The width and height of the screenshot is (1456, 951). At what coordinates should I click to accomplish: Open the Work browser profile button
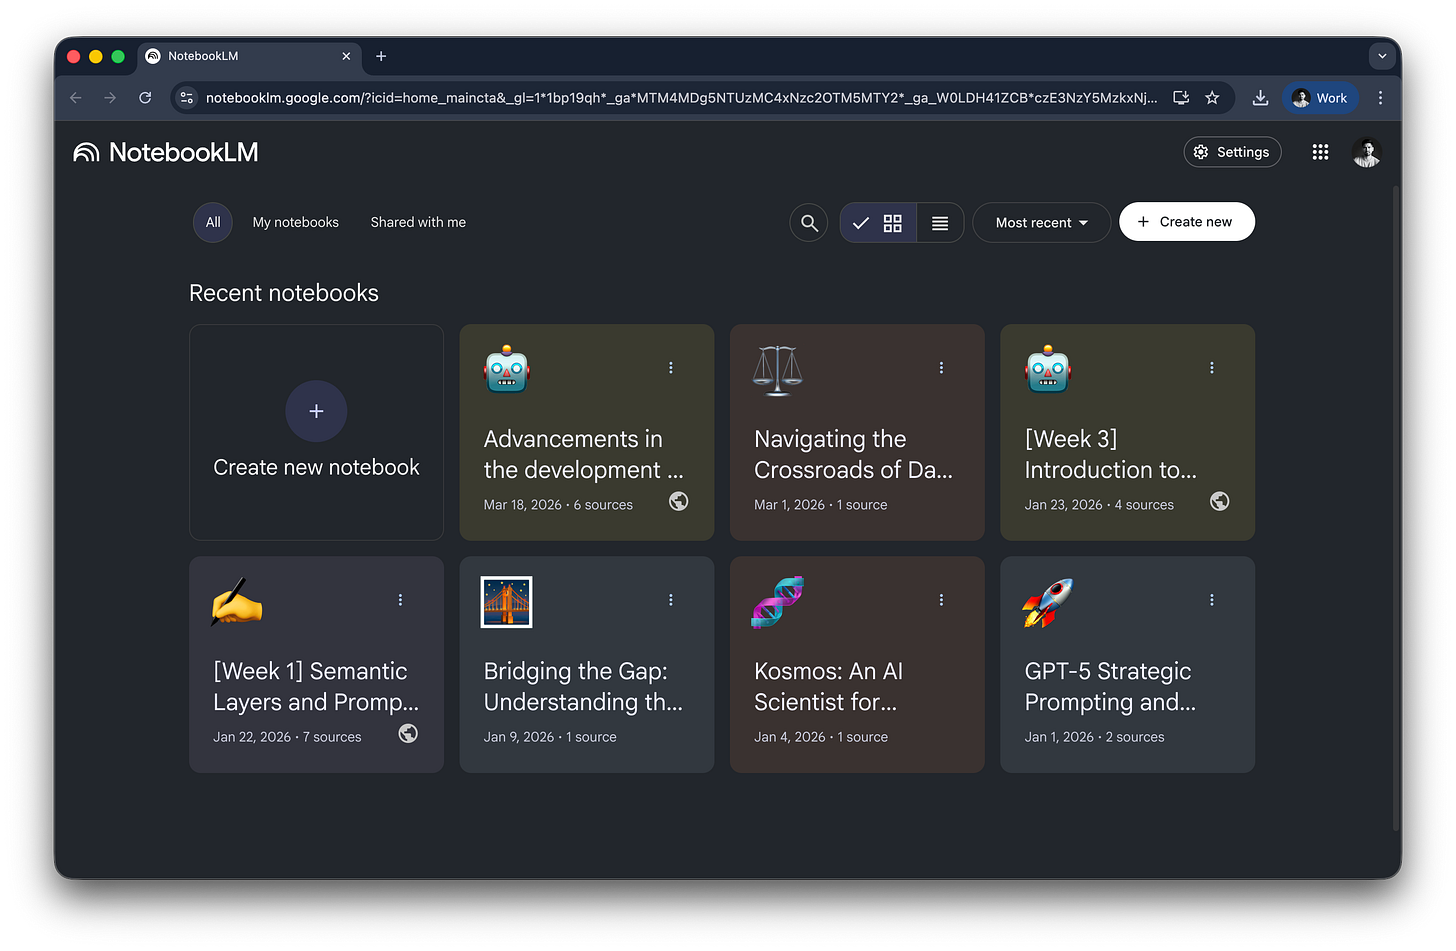pos(1320,97)
